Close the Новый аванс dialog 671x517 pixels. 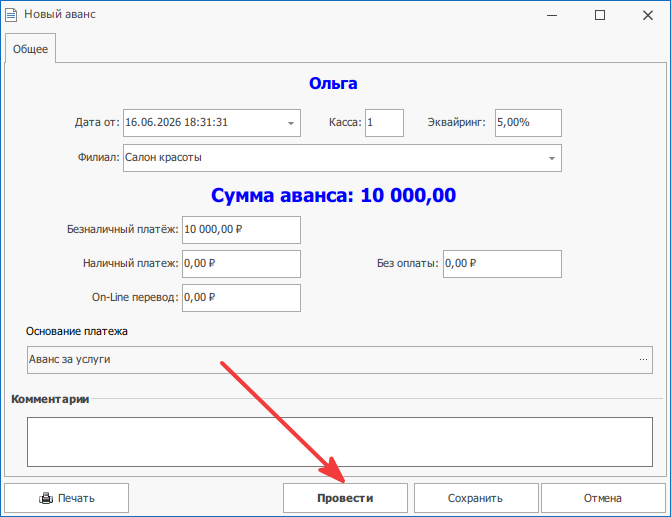[x=648, y=15]
